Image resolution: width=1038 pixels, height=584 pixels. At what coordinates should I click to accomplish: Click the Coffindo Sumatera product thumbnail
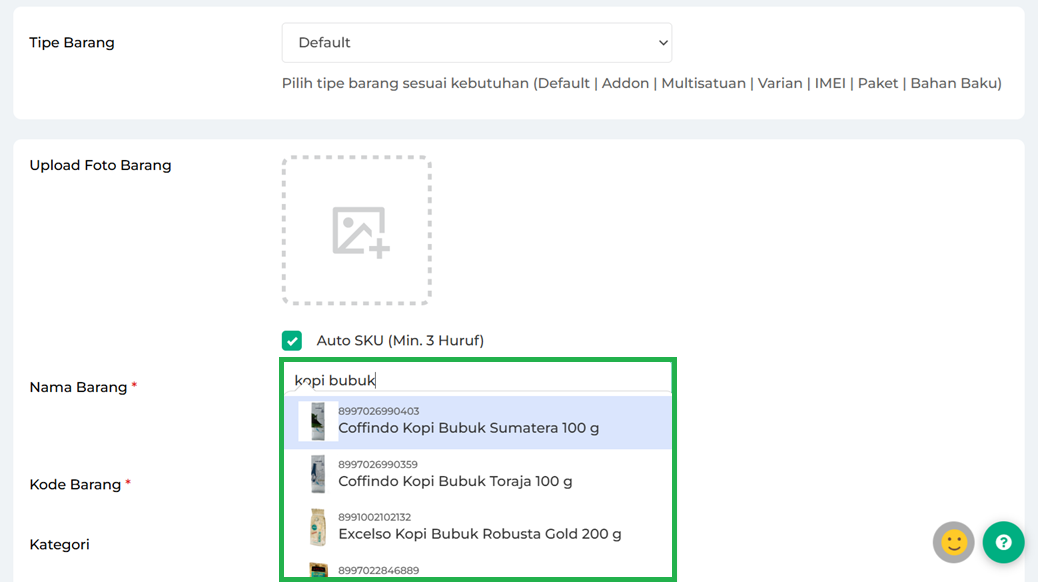(318, 422)
